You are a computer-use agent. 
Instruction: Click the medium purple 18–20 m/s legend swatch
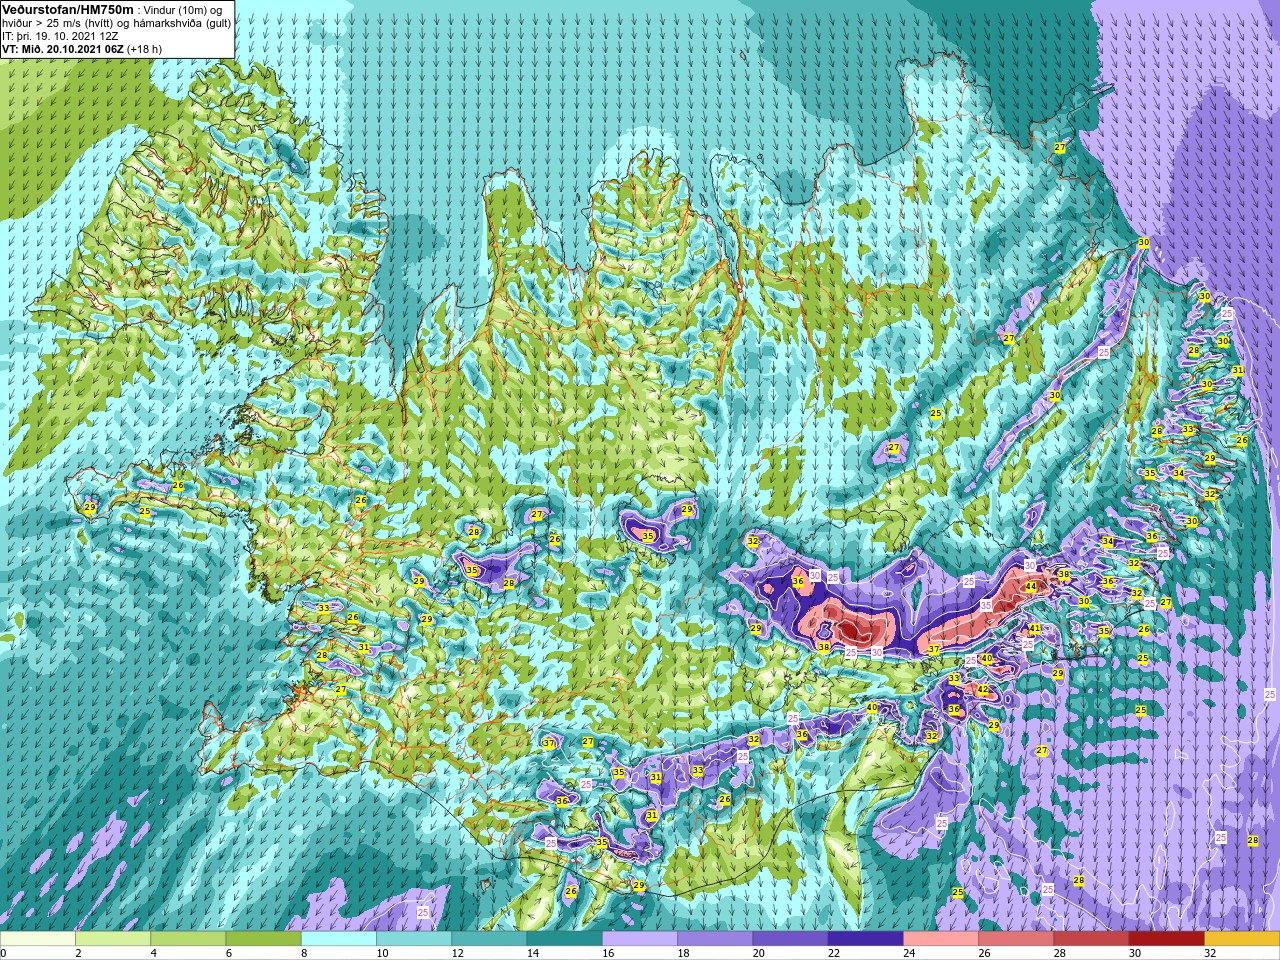(x=715, y=939)
